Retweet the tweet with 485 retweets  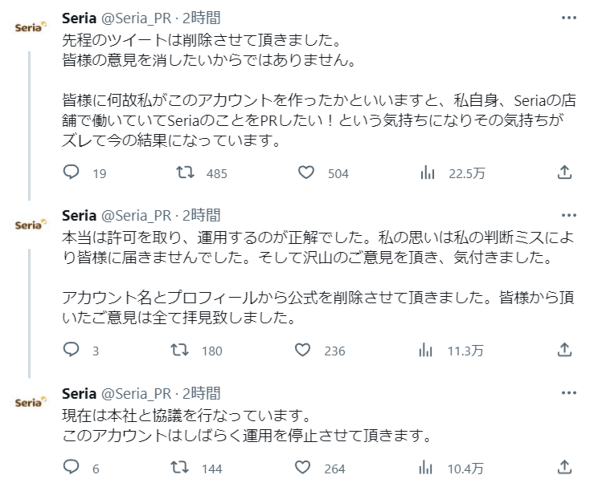(186, 173)
